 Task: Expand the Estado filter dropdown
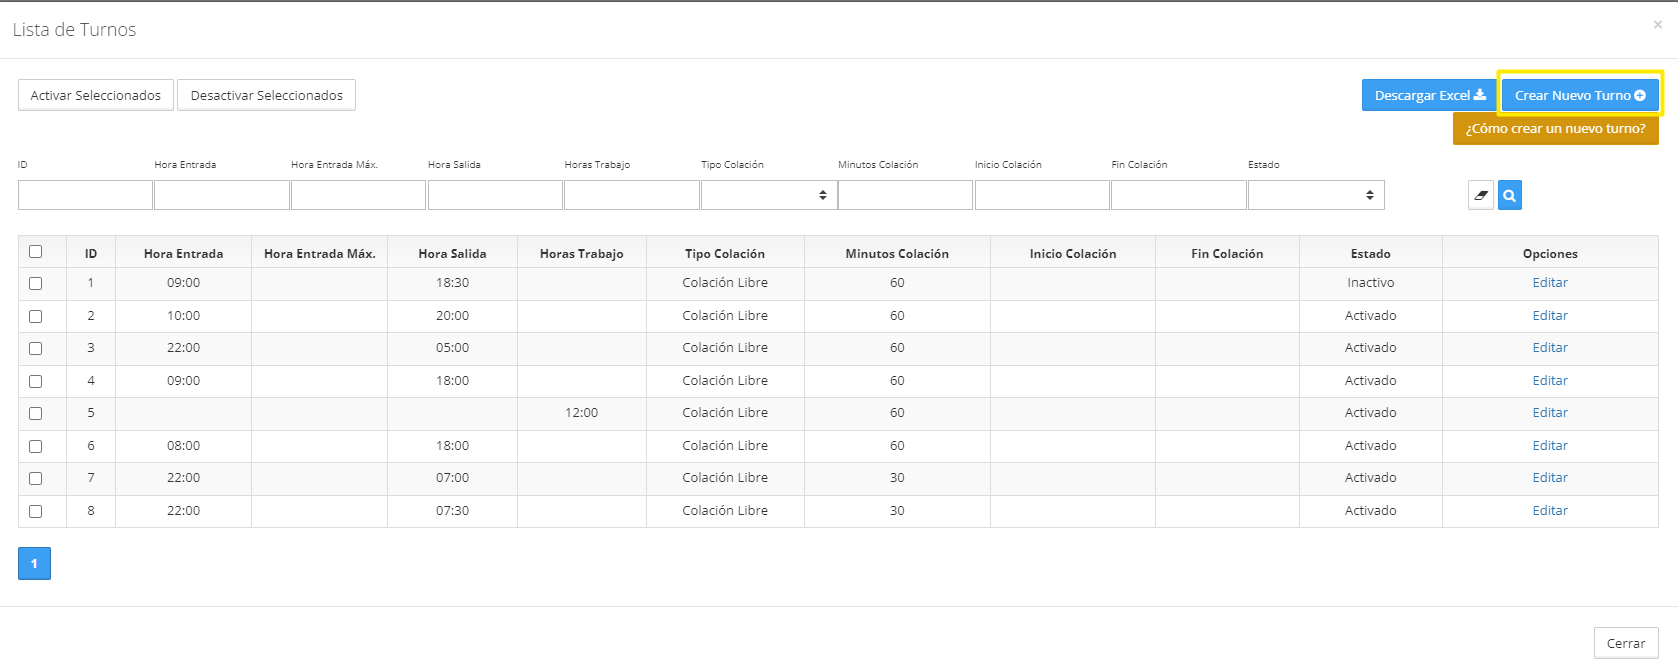(x=1315, y=195)
